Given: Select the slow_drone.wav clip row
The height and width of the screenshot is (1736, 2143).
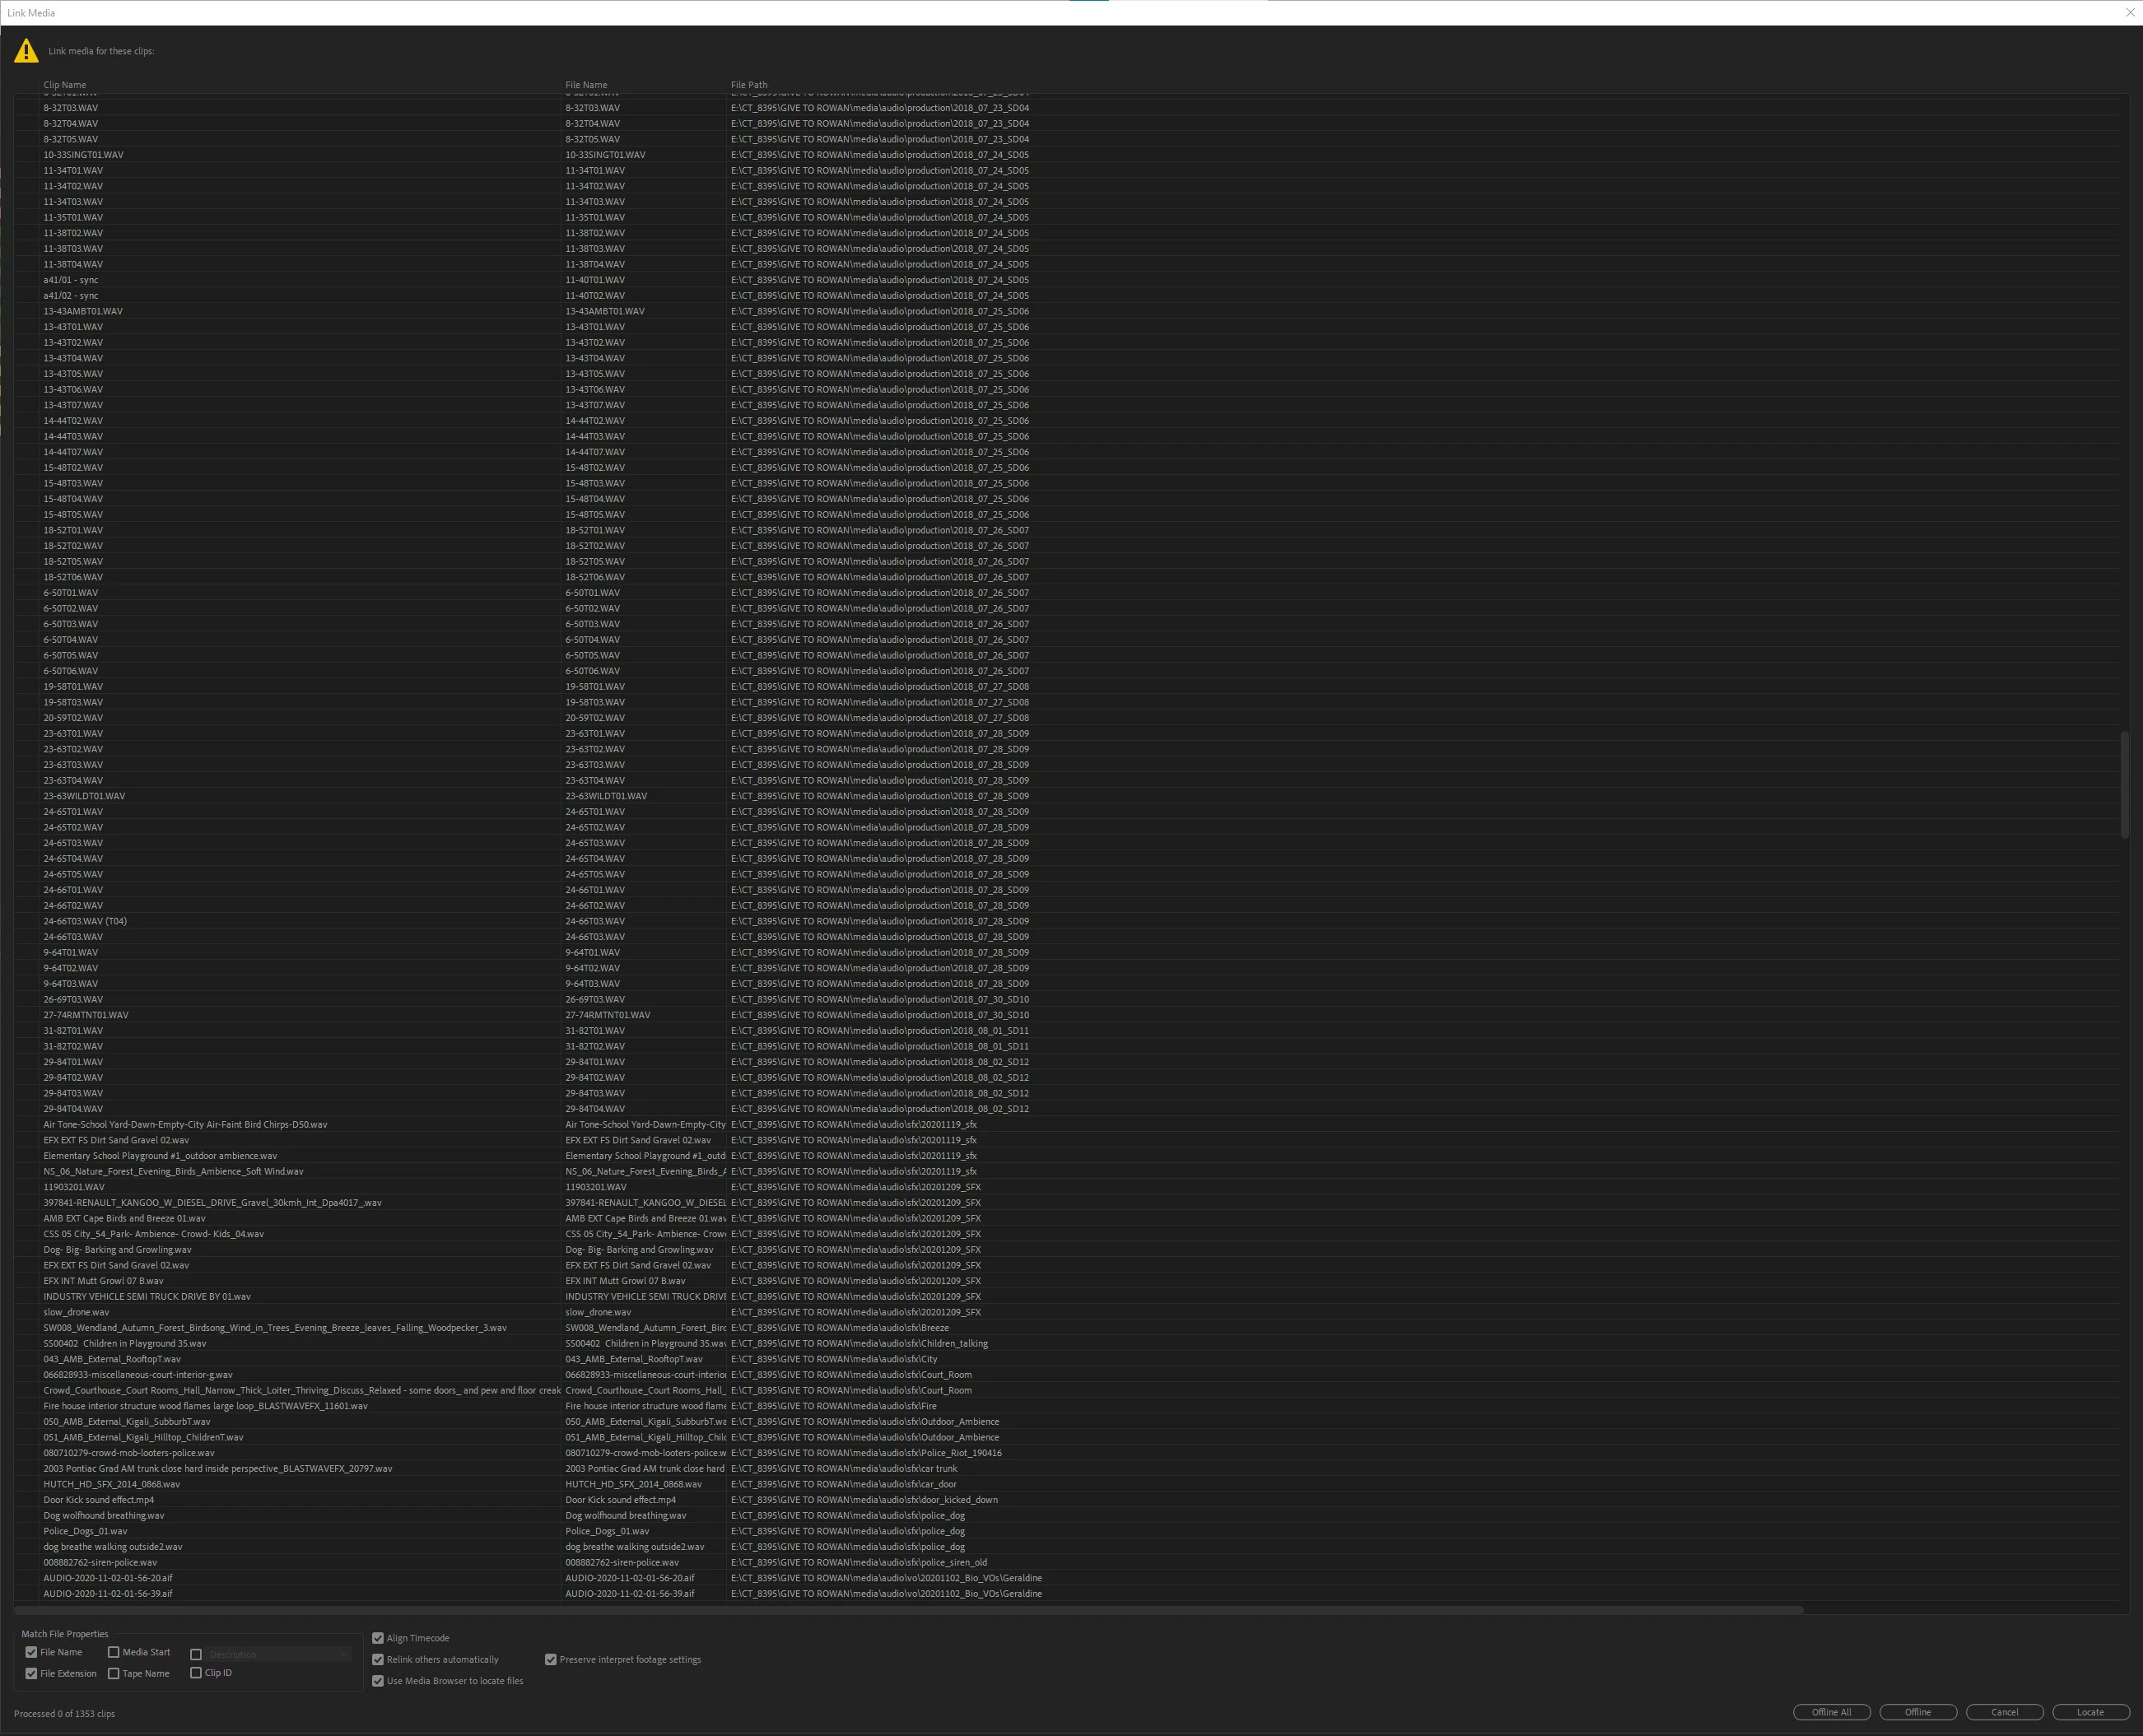Looking at the screenshot, I should (x=77, y=1312).
